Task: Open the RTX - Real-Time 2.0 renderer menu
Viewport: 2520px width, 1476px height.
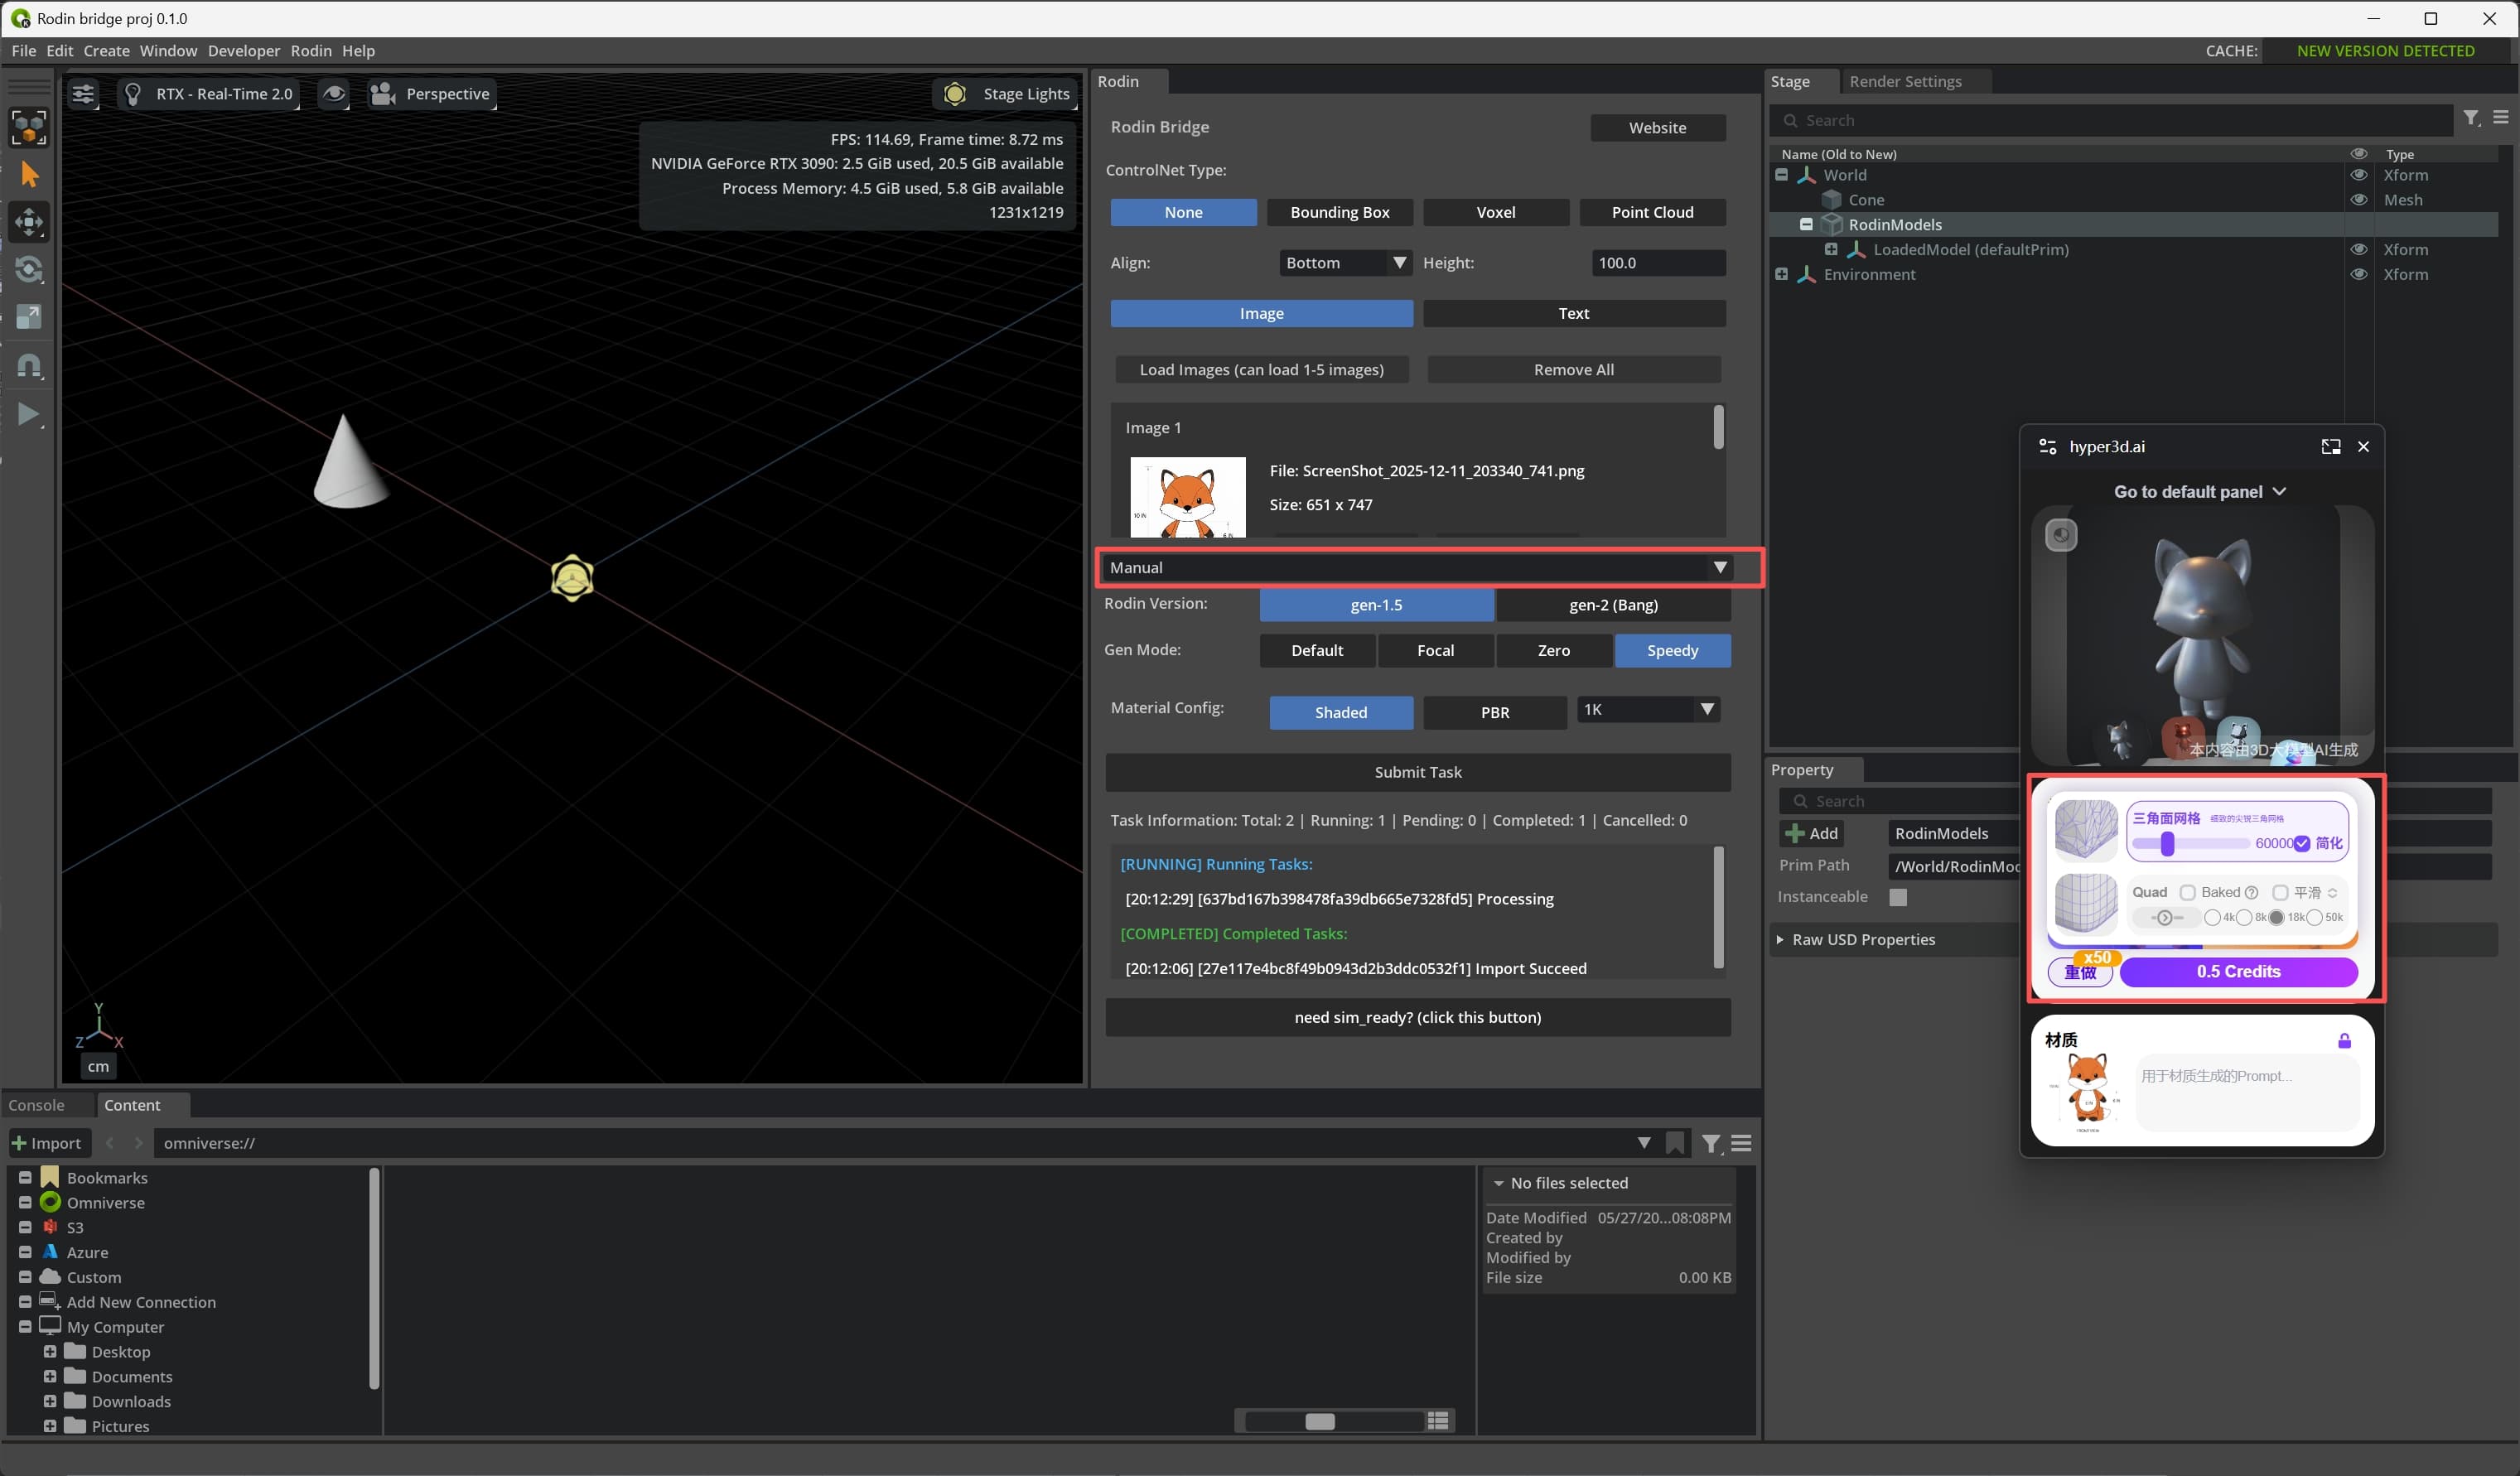Action: pyautogui.click(x=209, y=94)
